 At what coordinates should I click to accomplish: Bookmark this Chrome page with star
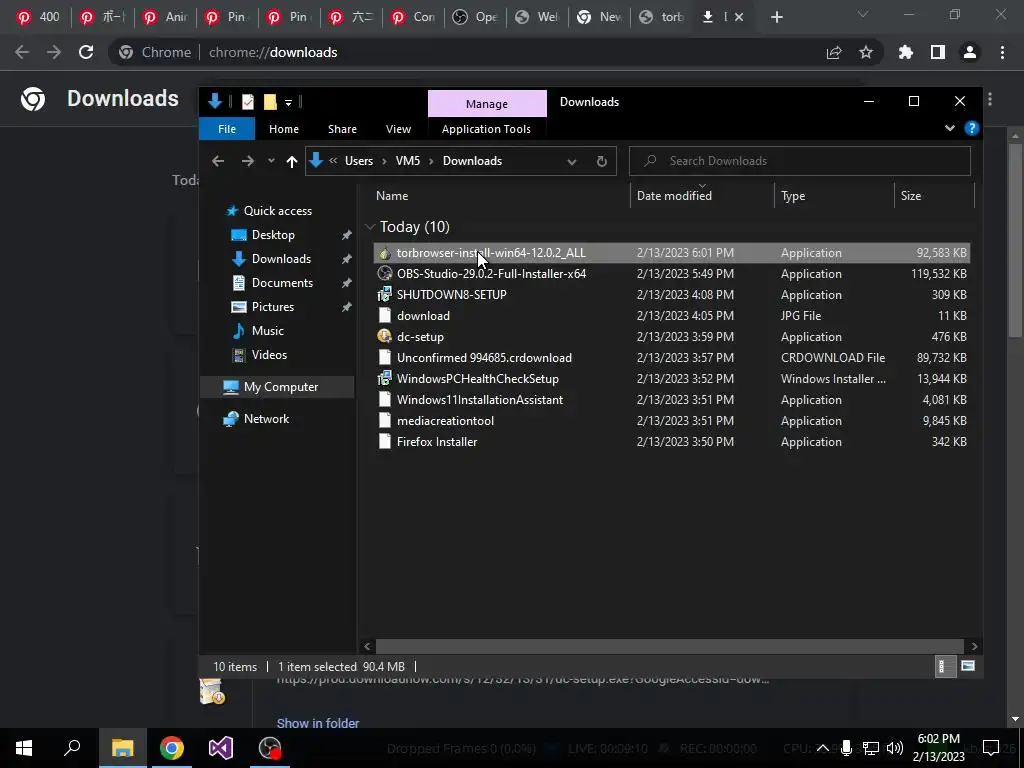(865, 52)
